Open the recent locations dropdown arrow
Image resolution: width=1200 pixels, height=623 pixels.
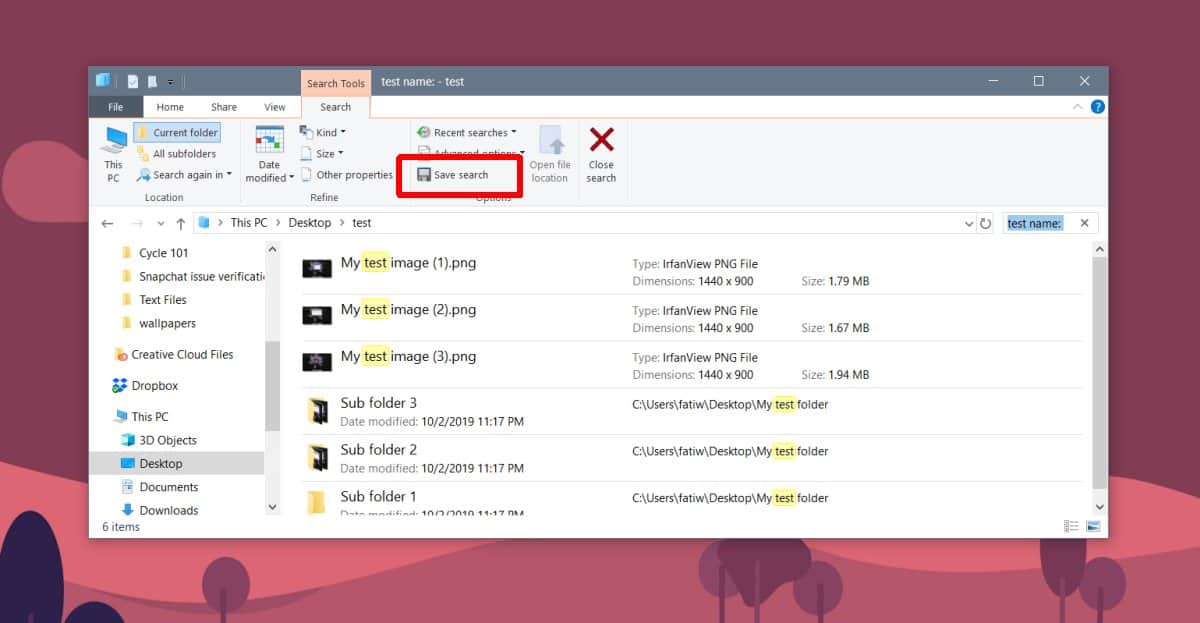coord(160,224)
